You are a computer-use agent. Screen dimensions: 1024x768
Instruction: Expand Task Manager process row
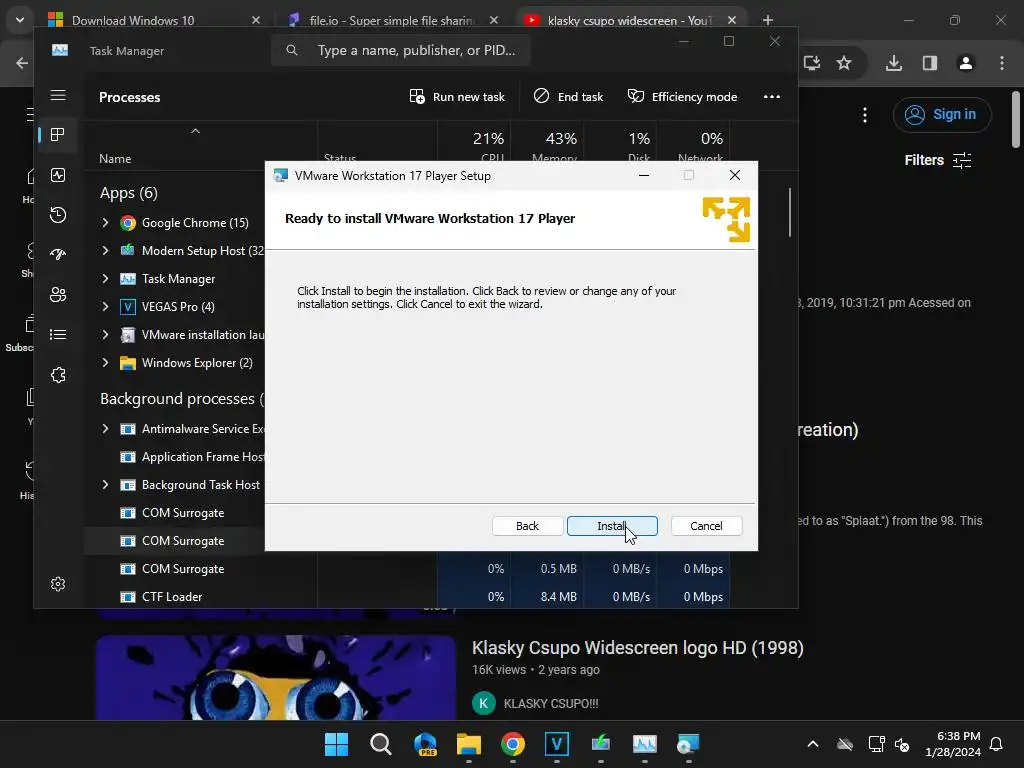click(x=105, y=279)
